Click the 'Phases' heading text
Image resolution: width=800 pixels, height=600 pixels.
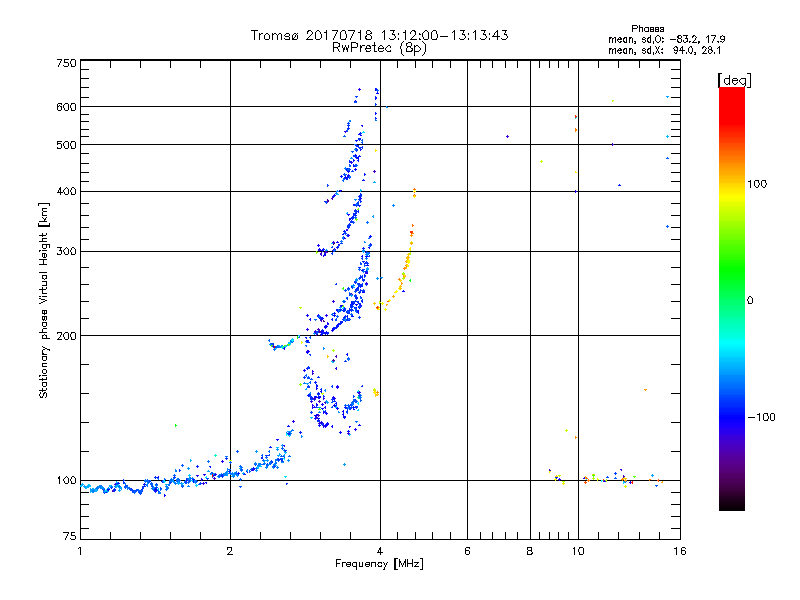647,29
